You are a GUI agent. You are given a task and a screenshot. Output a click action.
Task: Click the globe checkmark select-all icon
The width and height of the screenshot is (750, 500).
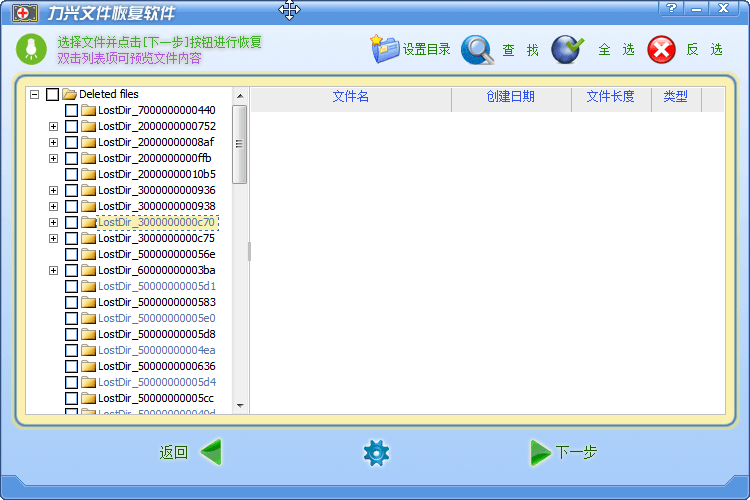point(567,49)
